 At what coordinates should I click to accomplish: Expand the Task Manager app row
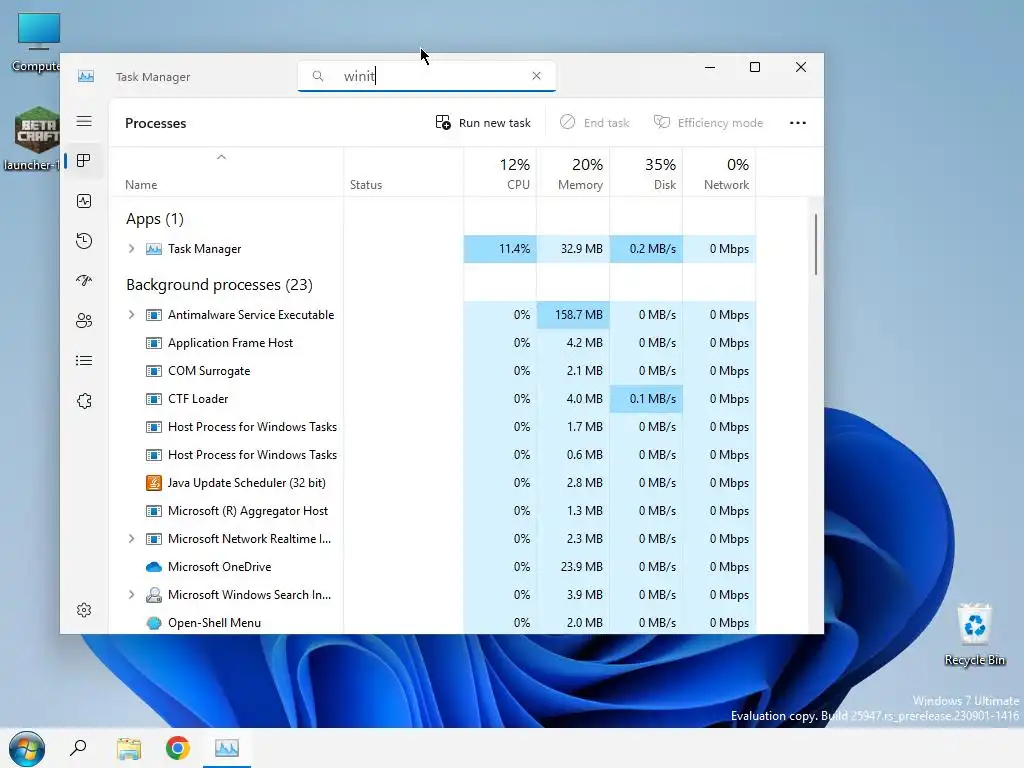[x=131, y=249]
